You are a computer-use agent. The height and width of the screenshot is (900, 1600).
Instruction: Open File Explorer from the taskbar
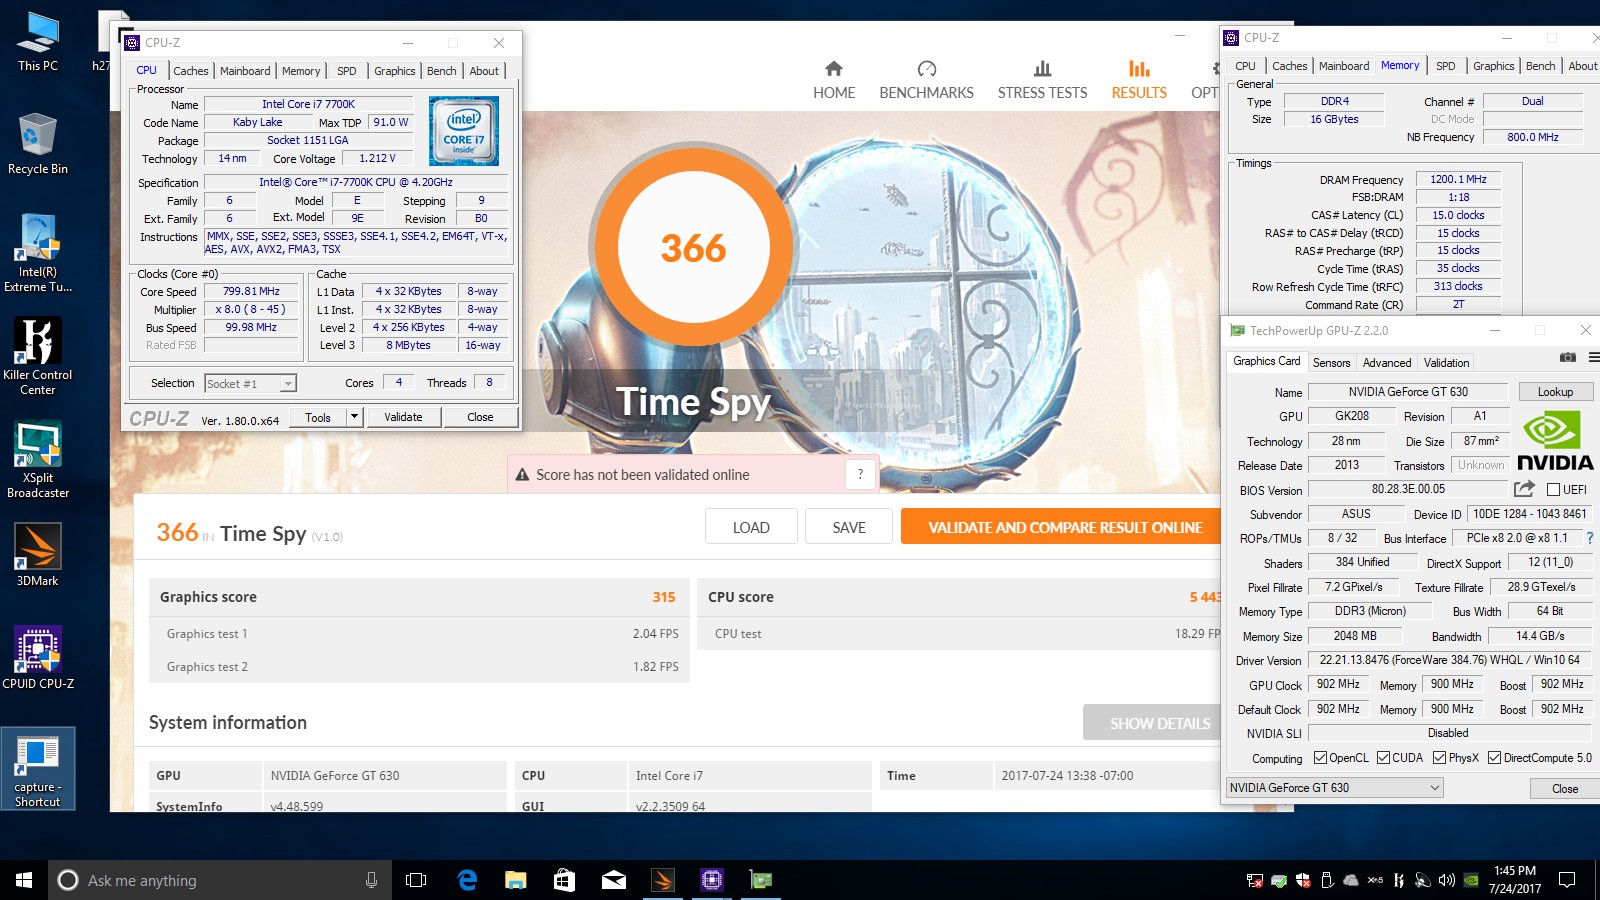516,880
